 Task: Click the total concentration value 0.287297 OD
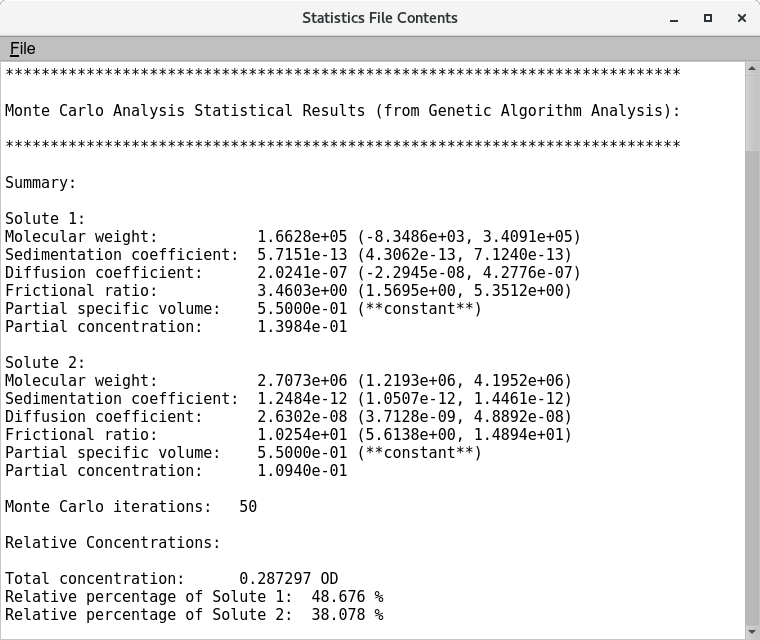point(288,579)
